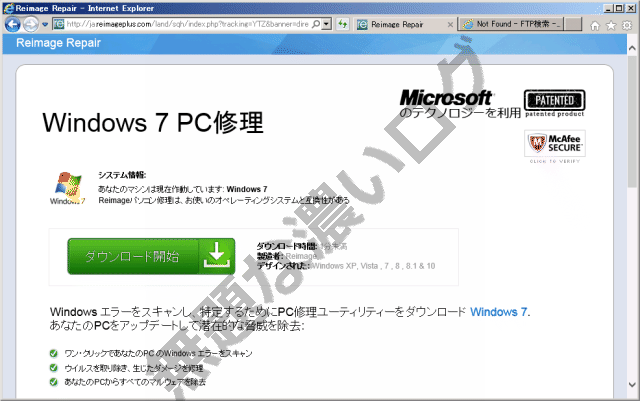This screenshot has height=401, width=640.
Task: Click the Reimage Repair header title
Action: [x=58, y=43]
